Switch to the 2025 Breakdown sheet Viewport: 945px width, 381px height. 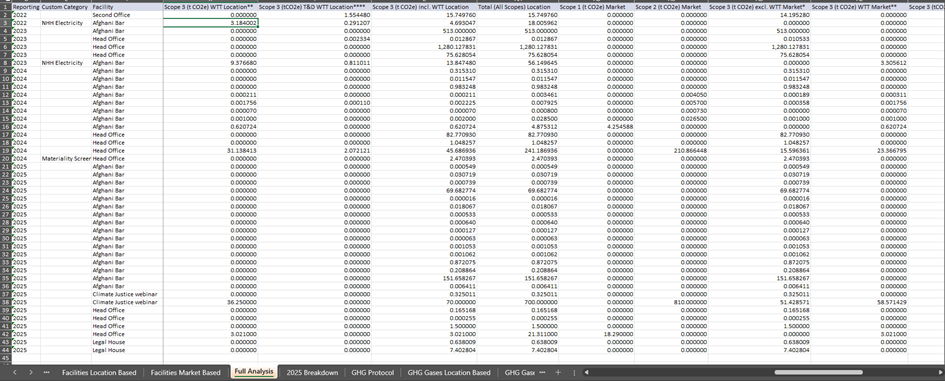[x=312, y=373]
